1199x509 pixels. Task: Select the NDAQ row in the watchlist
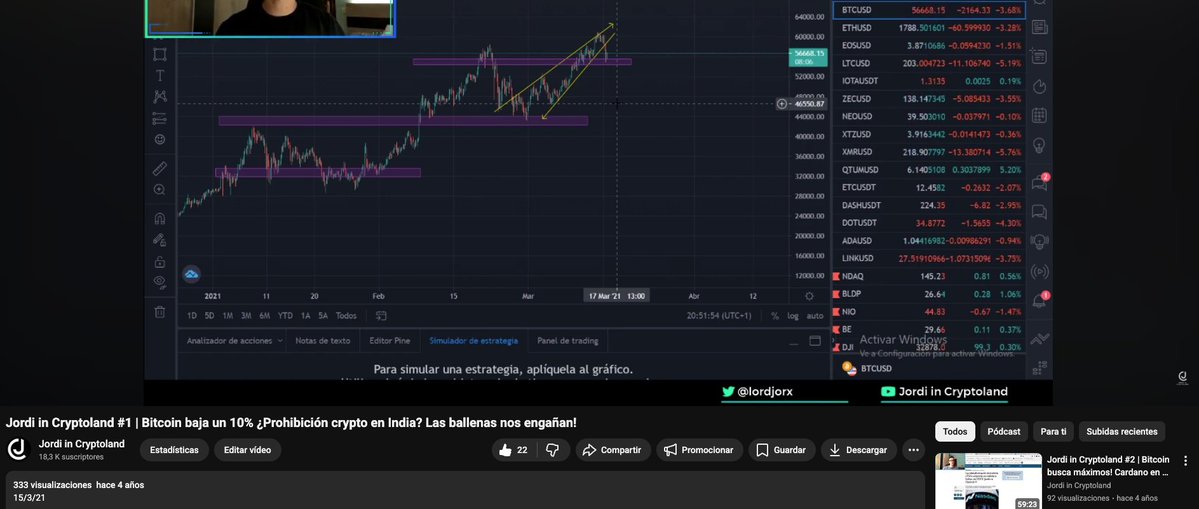coord(928,276)
